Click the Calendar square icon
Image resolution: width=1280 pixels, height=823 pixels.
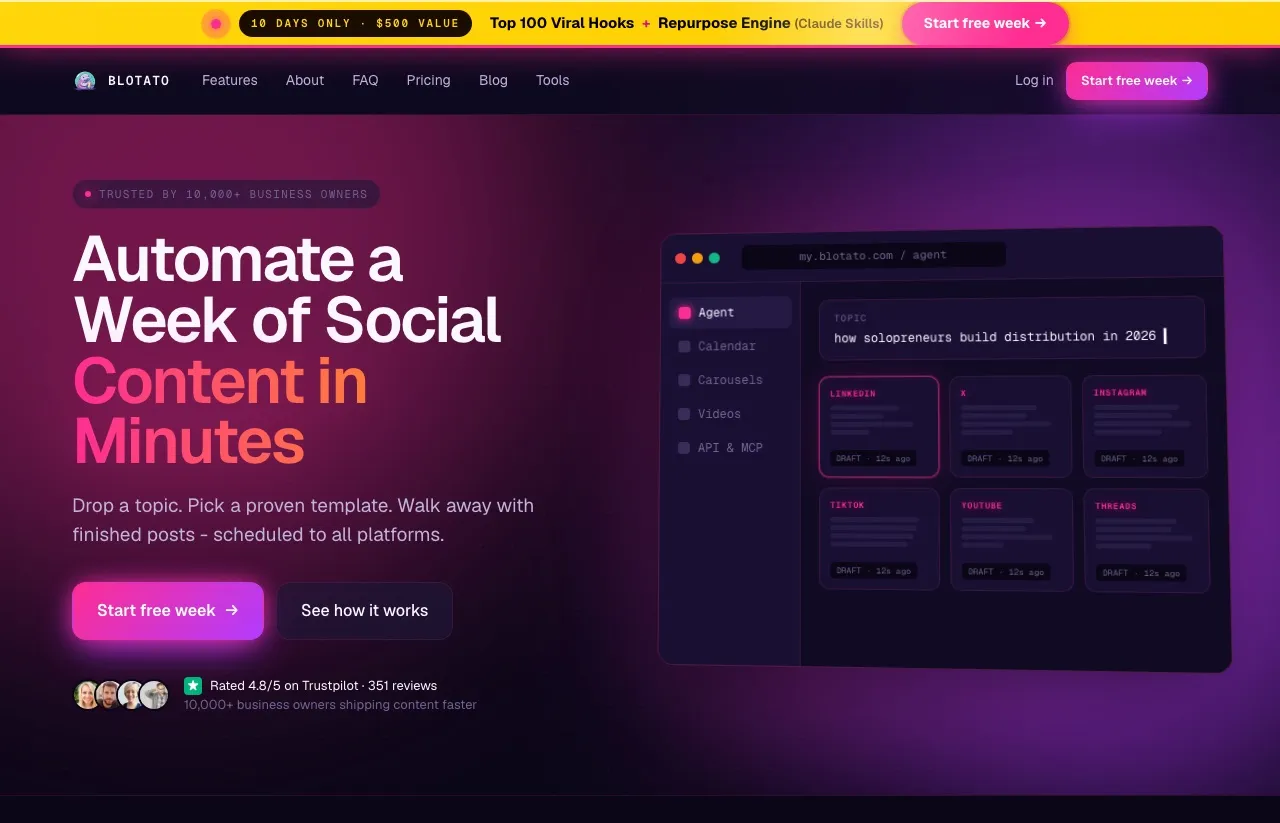coord(685,347)
